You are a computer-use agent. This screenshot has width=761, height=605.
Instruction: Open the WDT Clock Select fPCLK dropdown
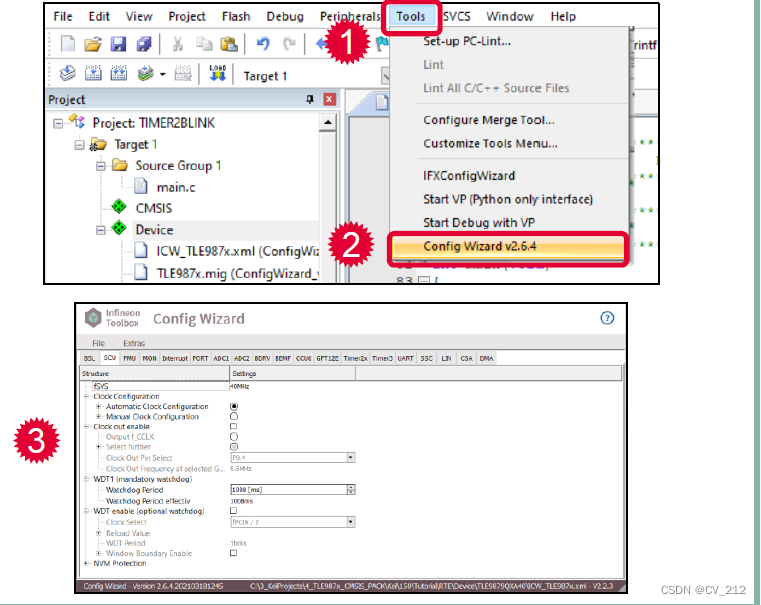pyautogui.click(x=350, y=522)
